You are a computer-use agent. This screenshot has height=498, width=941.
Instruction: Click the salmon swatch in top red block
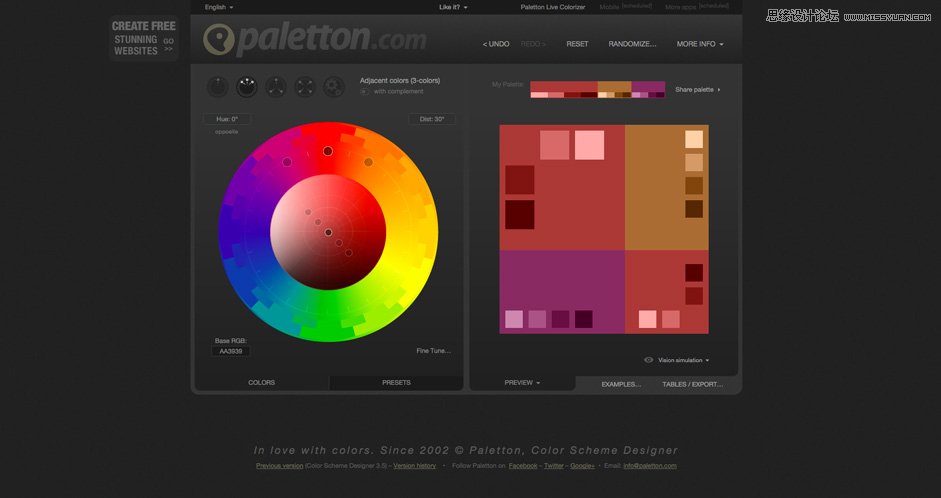click(555, 145)
